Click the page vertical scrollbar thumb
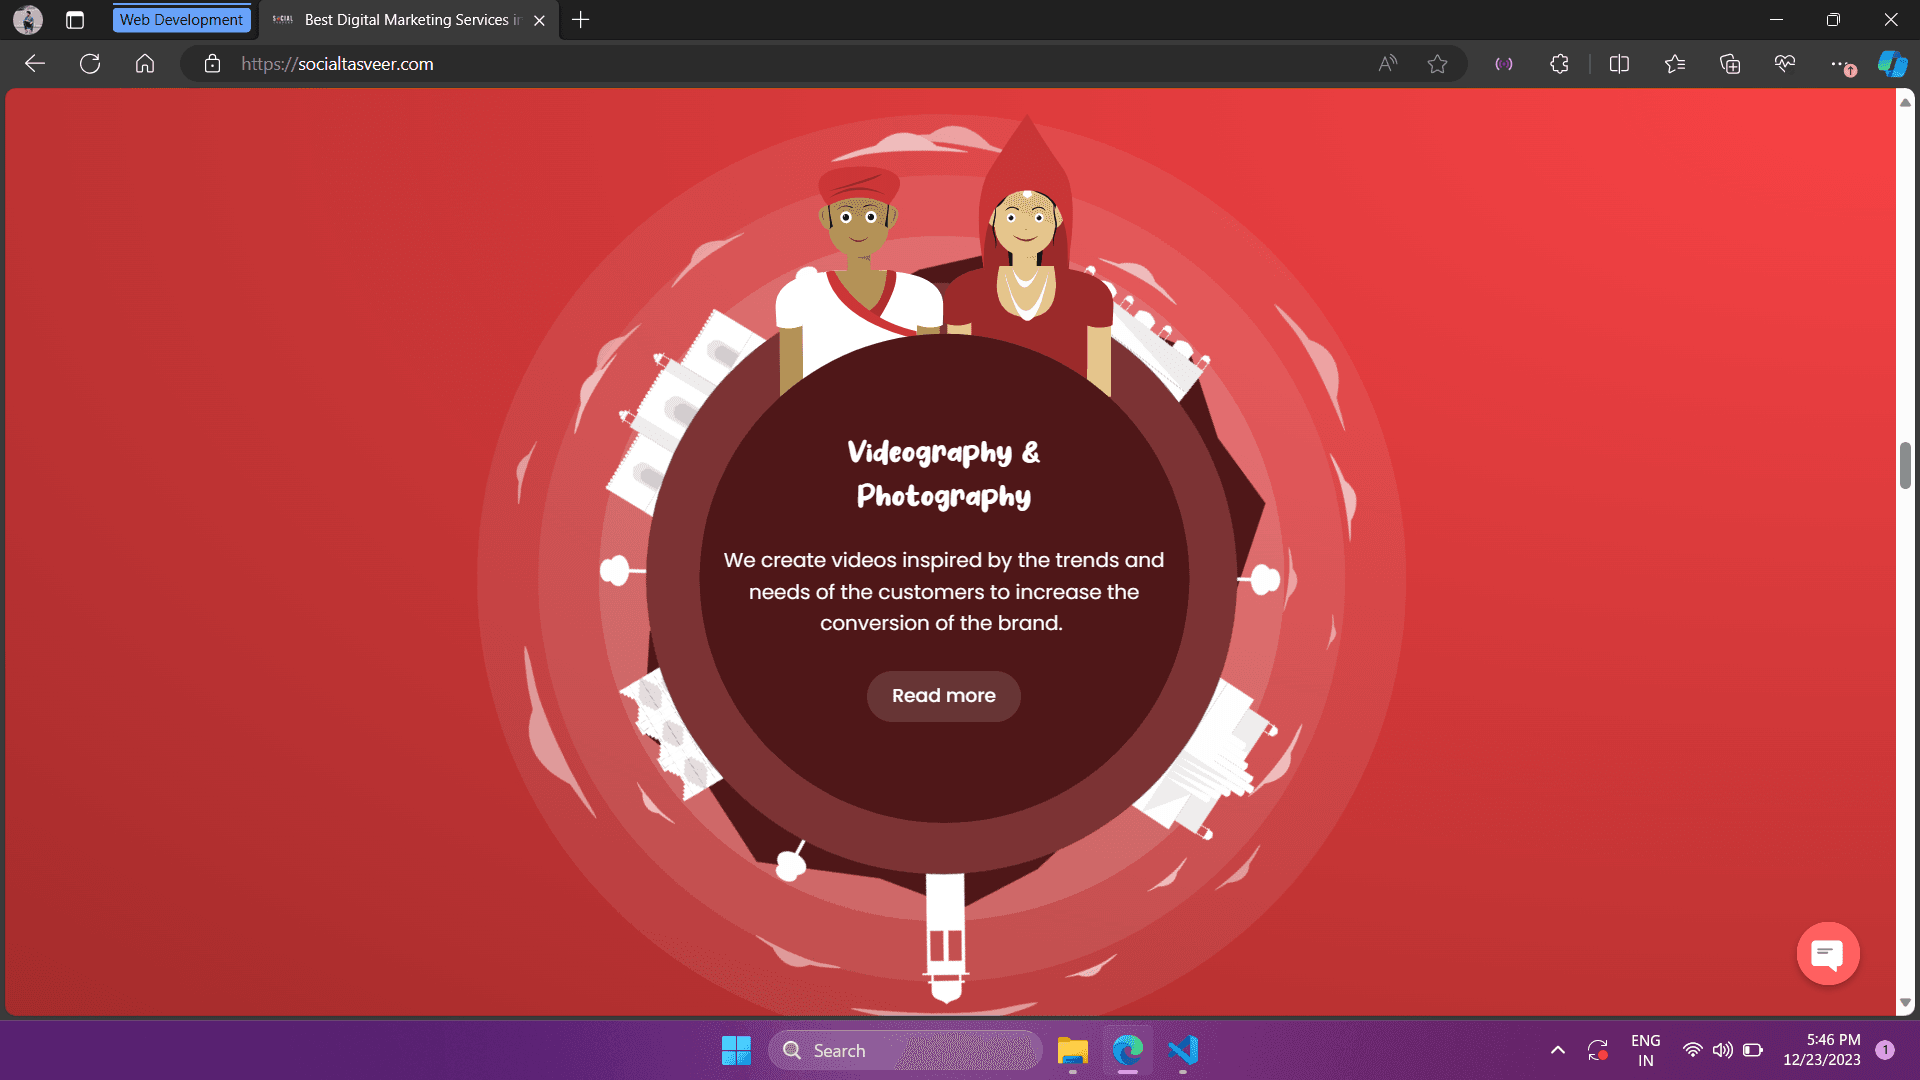 pos(1905,465)
